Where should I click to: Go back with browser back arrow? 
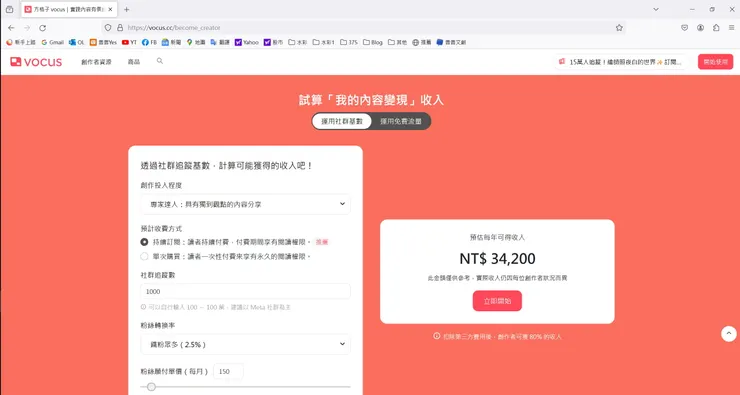[x=11, y=28]
